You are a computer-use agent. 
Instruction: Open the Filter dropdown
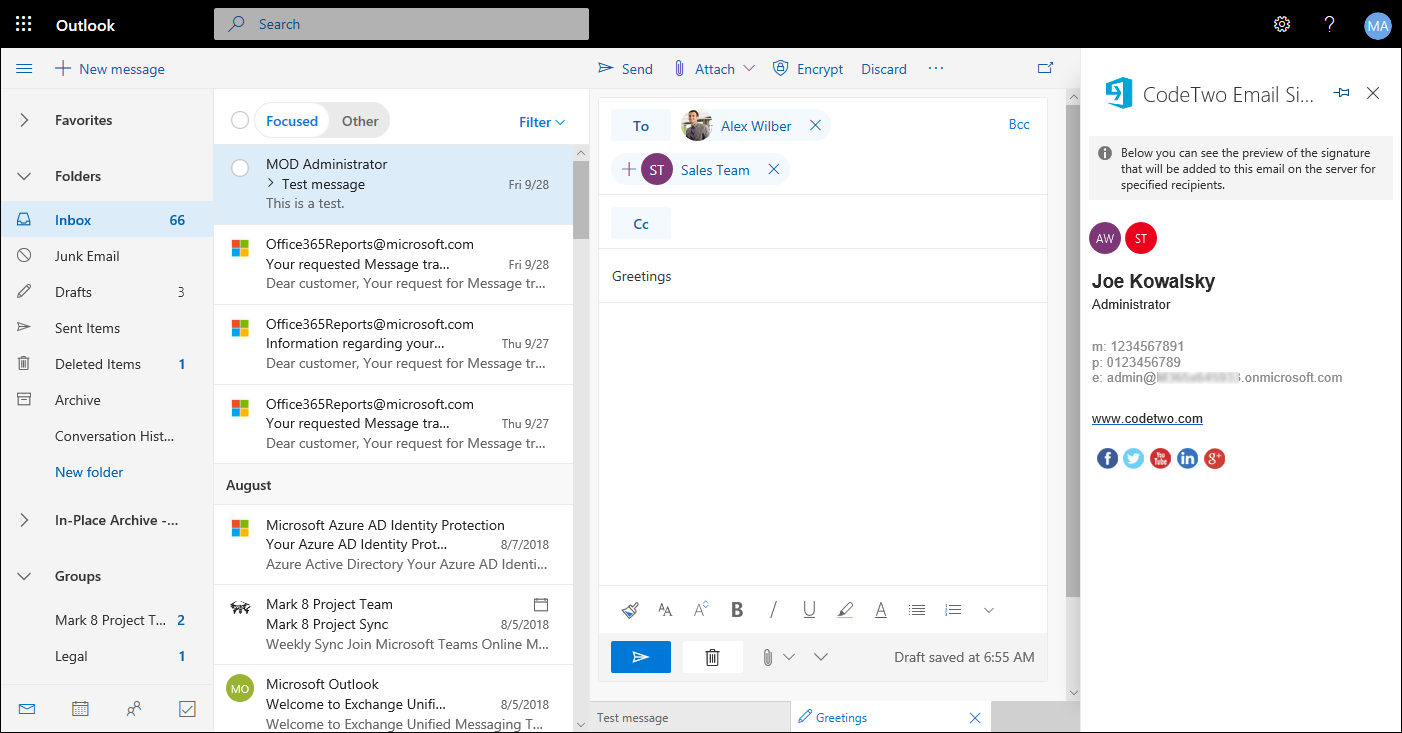pos(542,122)
